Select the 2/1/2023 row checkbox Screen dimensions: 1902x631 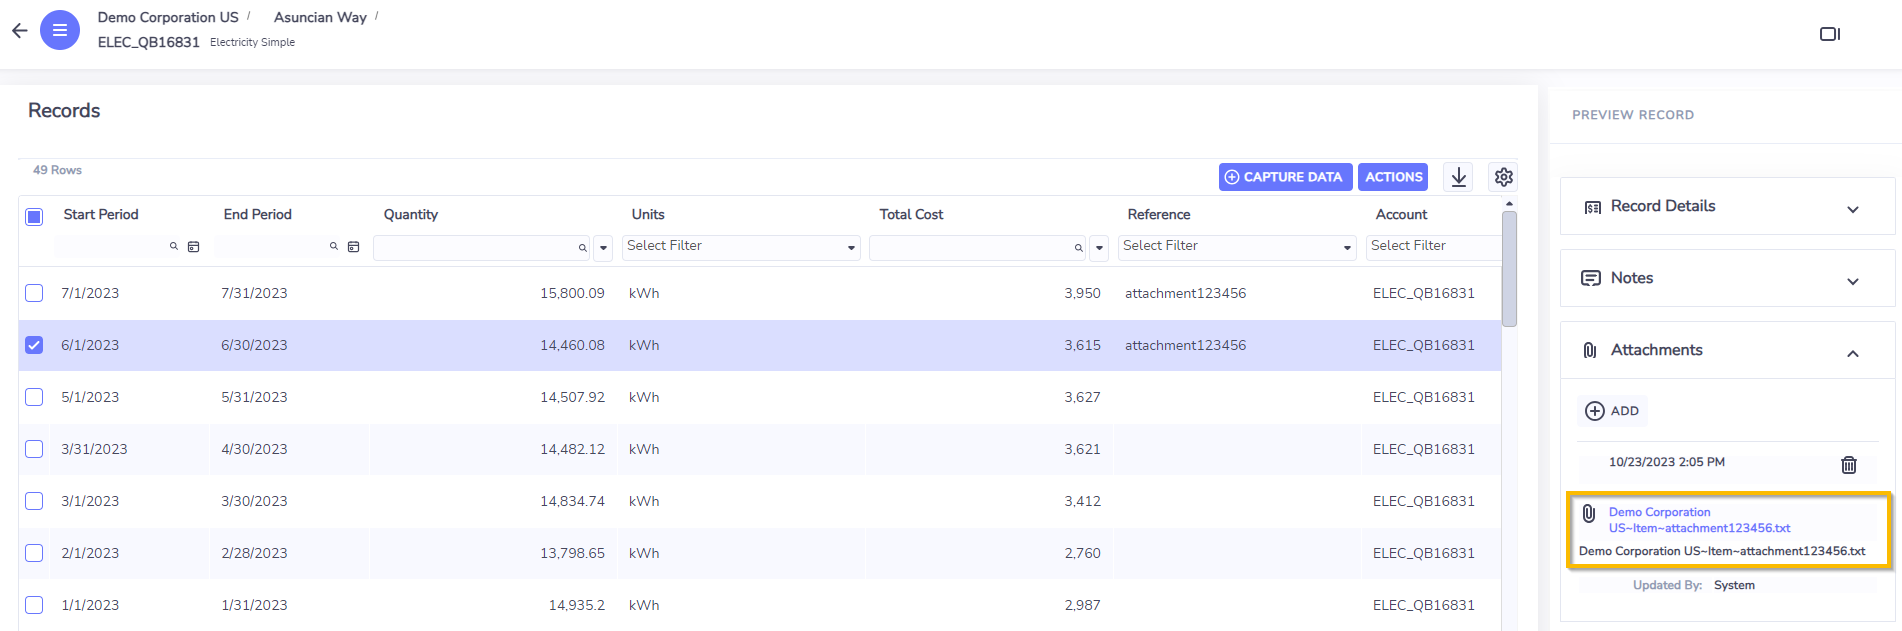(34, 553)
